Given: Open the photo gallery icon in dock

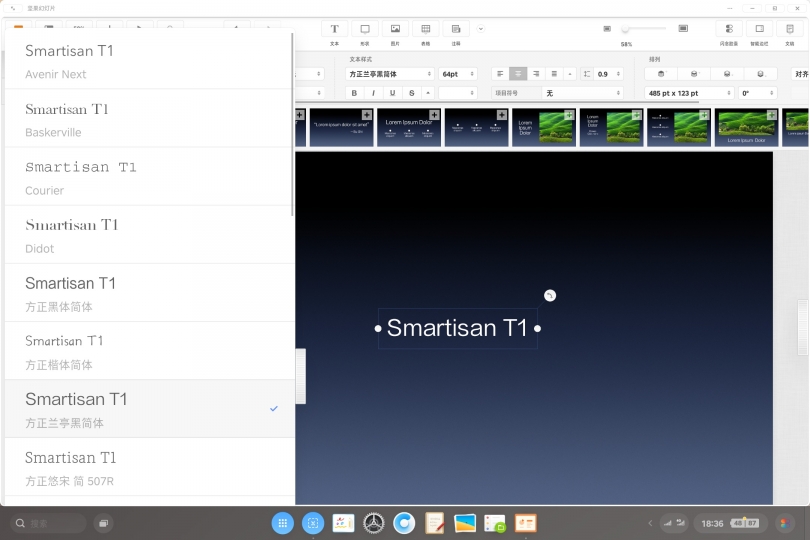Looking at the screenshot, I should (465, 523).
